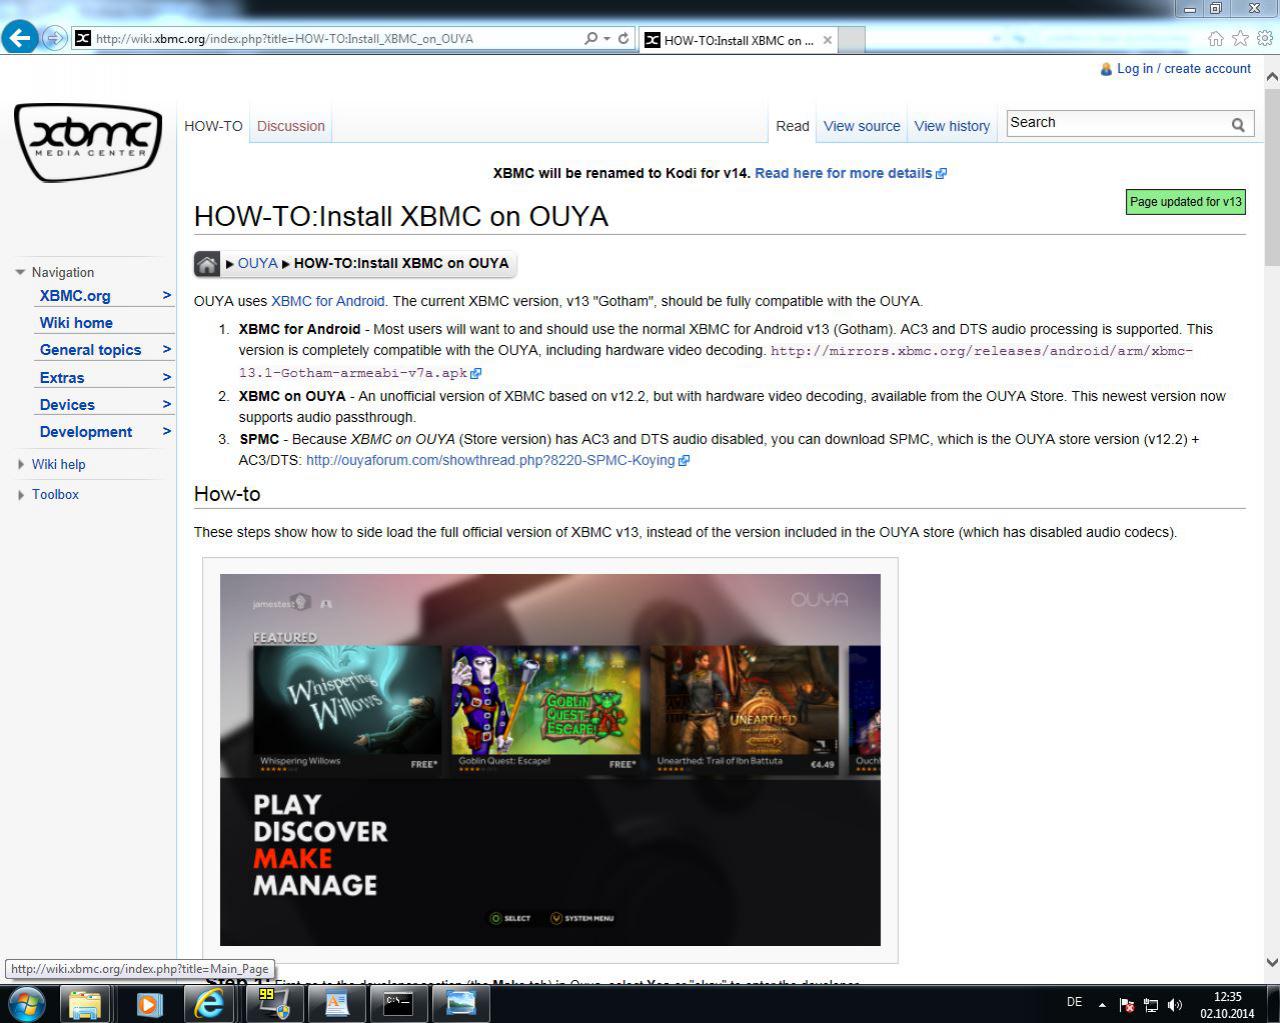
Task: Click the Favorites star icon
Action: pos(1240,38)
